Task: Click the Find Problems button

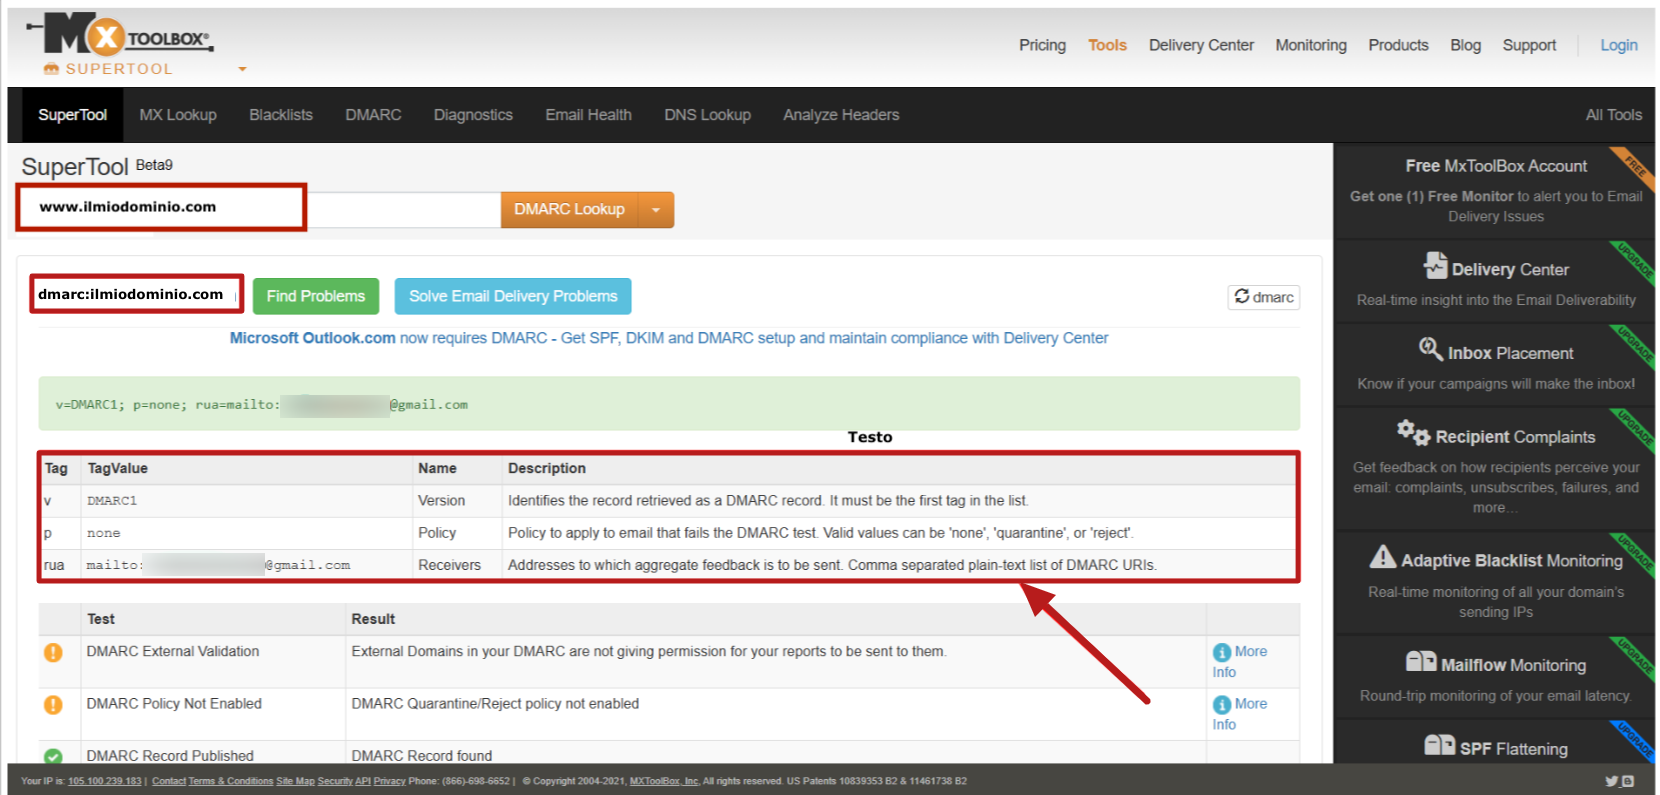Action: [x=316, y=296]
